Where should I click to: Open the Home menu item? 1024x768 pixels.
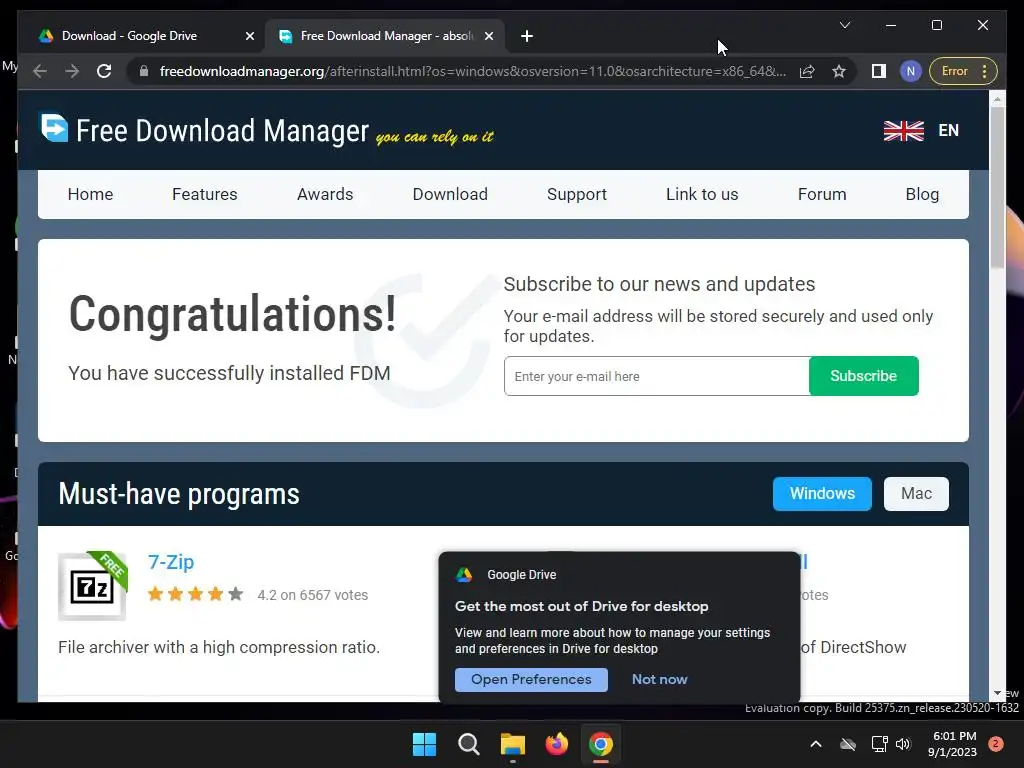pyautogui.click(x=90, y=194)
